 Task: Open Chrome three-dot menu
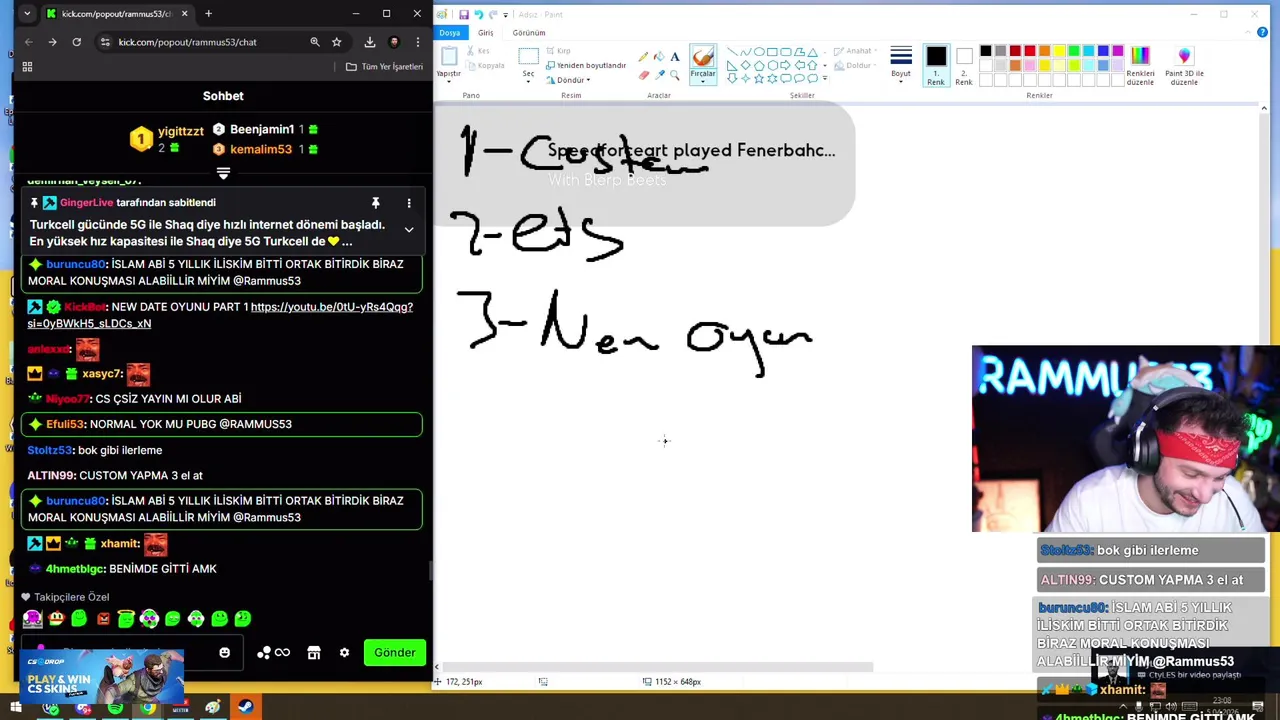(417, 42)
